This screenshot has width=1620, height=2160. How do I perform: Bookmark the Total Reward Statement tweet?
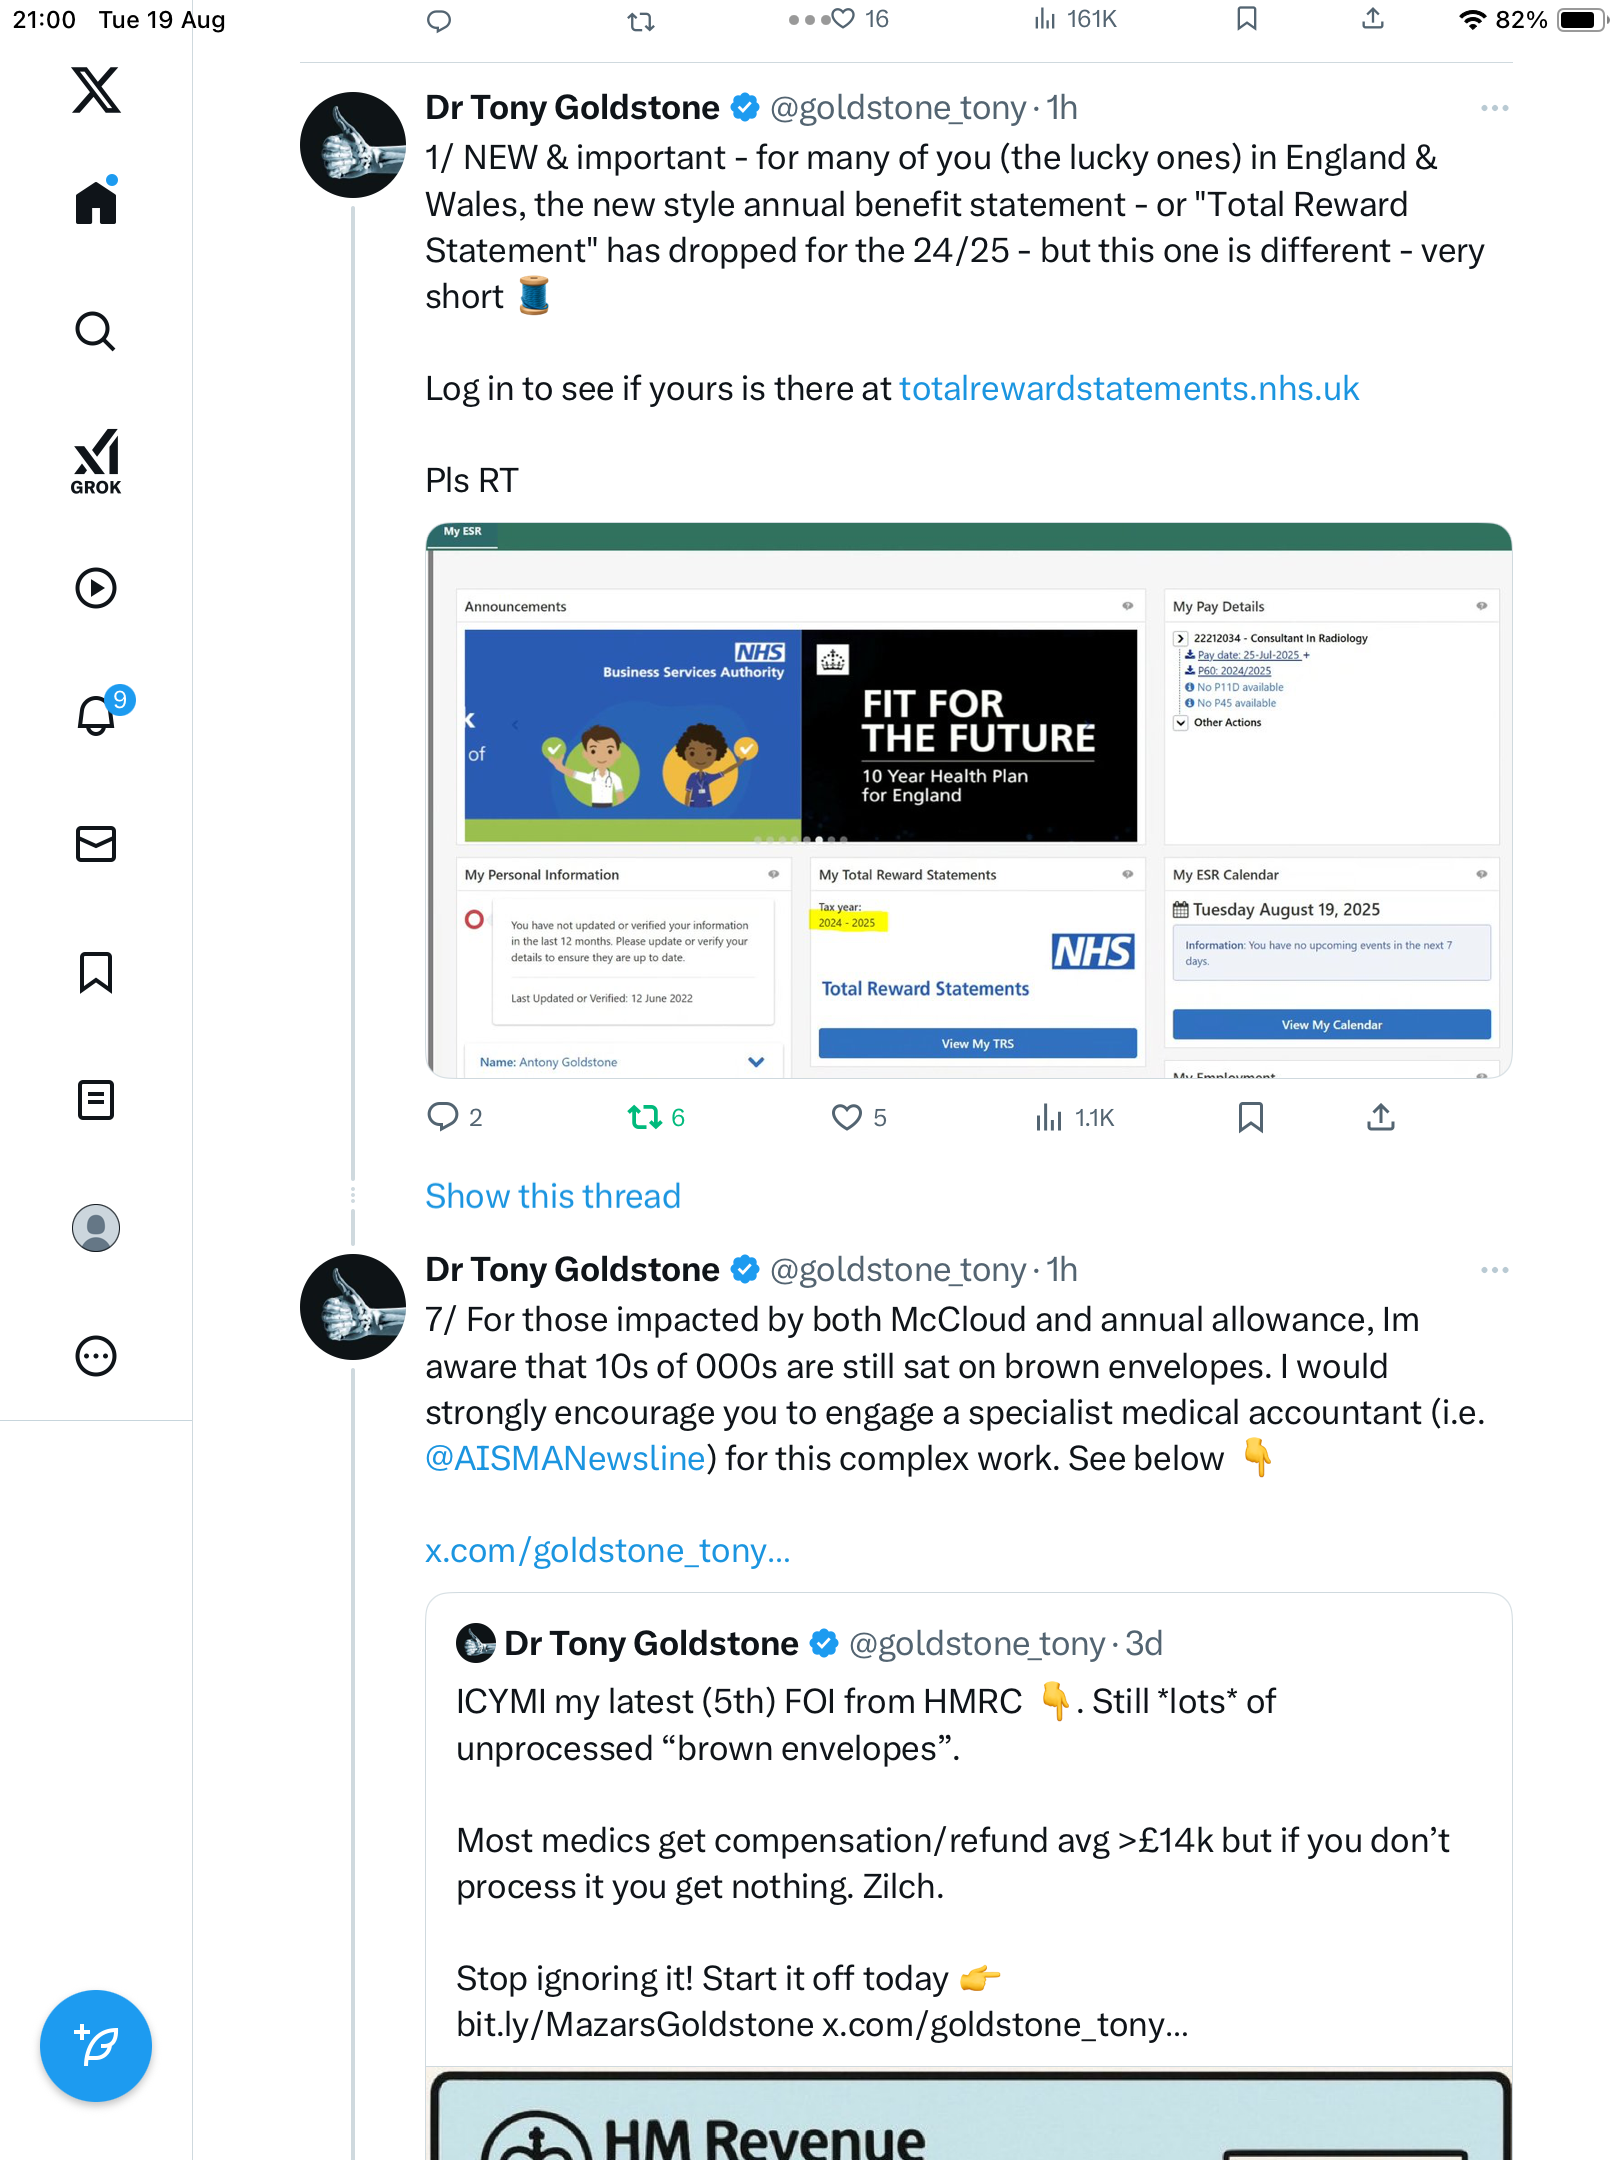pyautogui.click(x=1250, y=1117)
